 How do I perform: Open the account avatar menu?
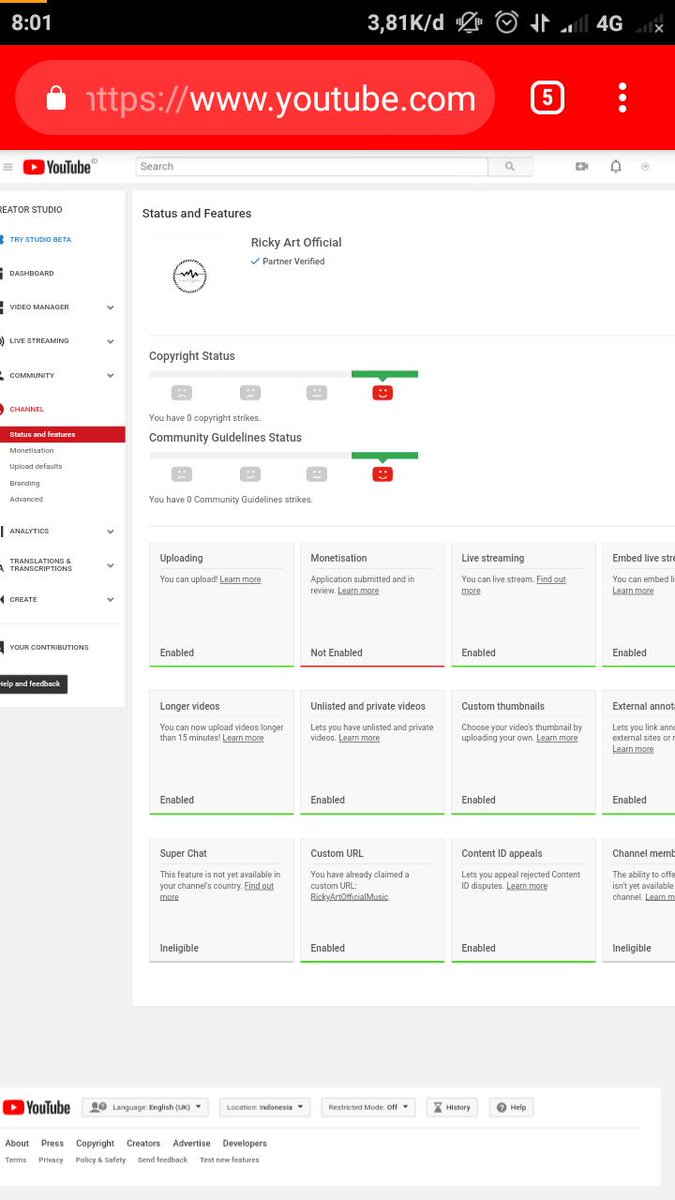(x=645, y=167)
